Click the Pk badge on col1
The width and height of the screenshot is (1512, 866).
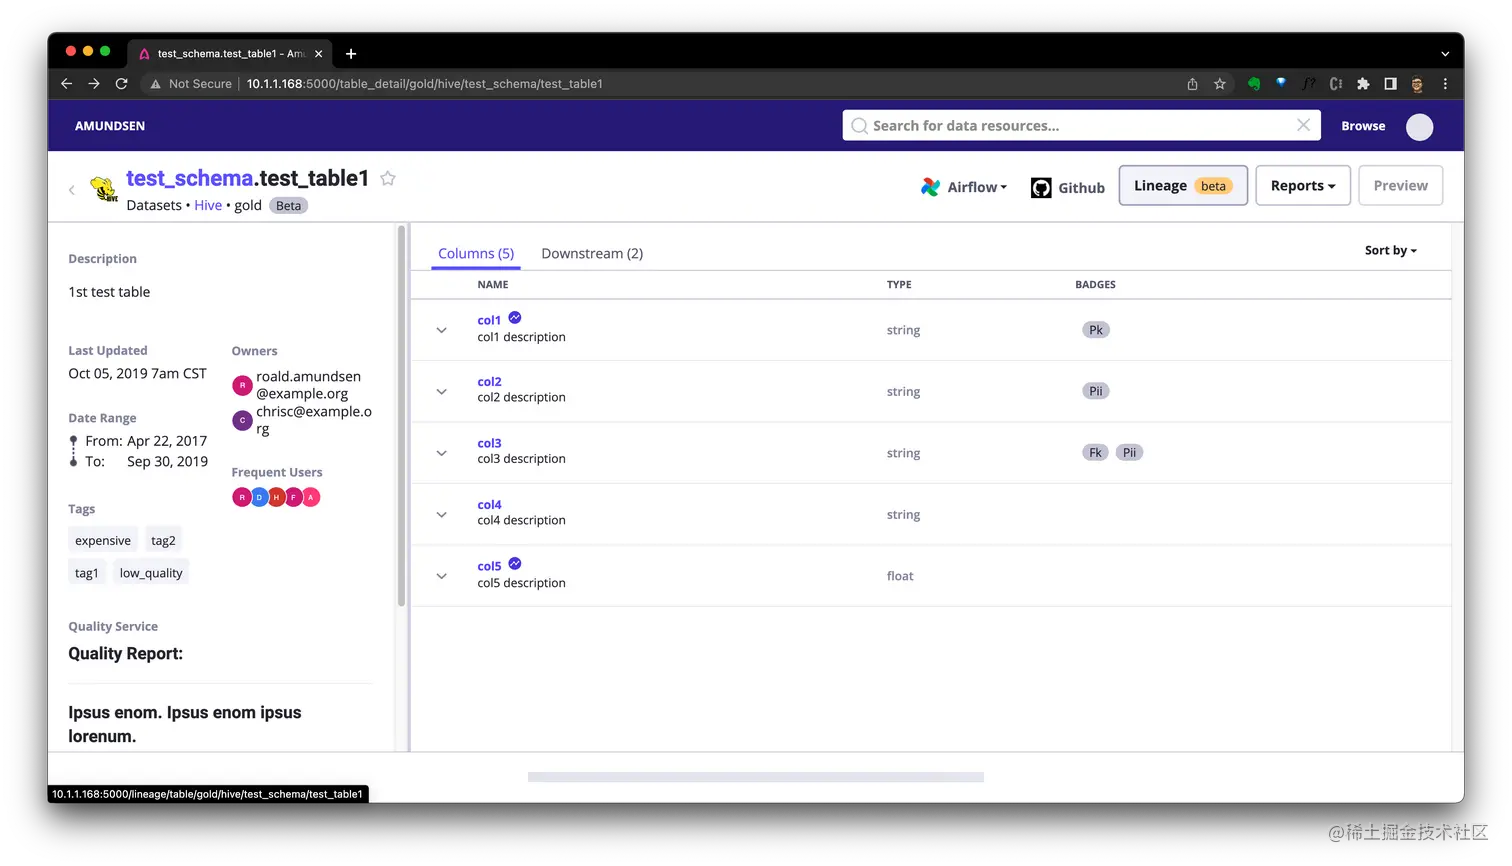click(x=1096, y=330)
